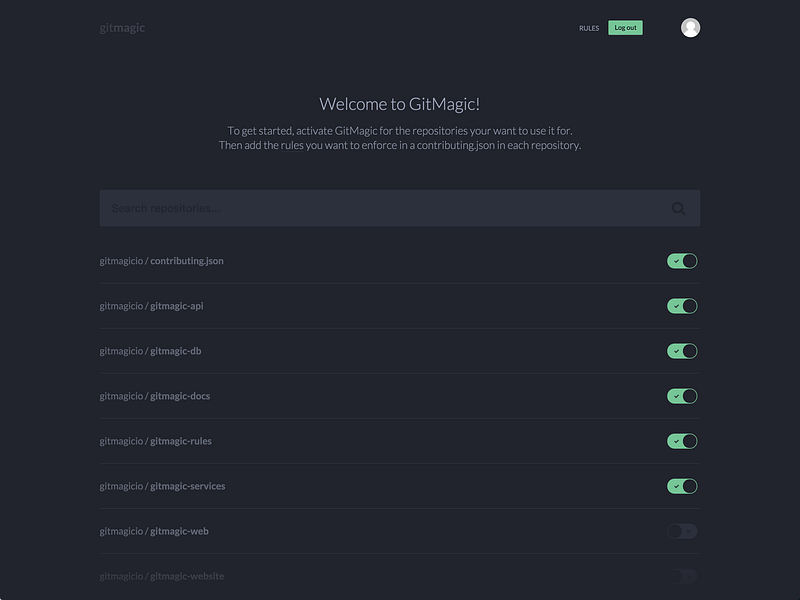Click the gitmagic logo in the header

pyautogui.click(x=120, y=27)
